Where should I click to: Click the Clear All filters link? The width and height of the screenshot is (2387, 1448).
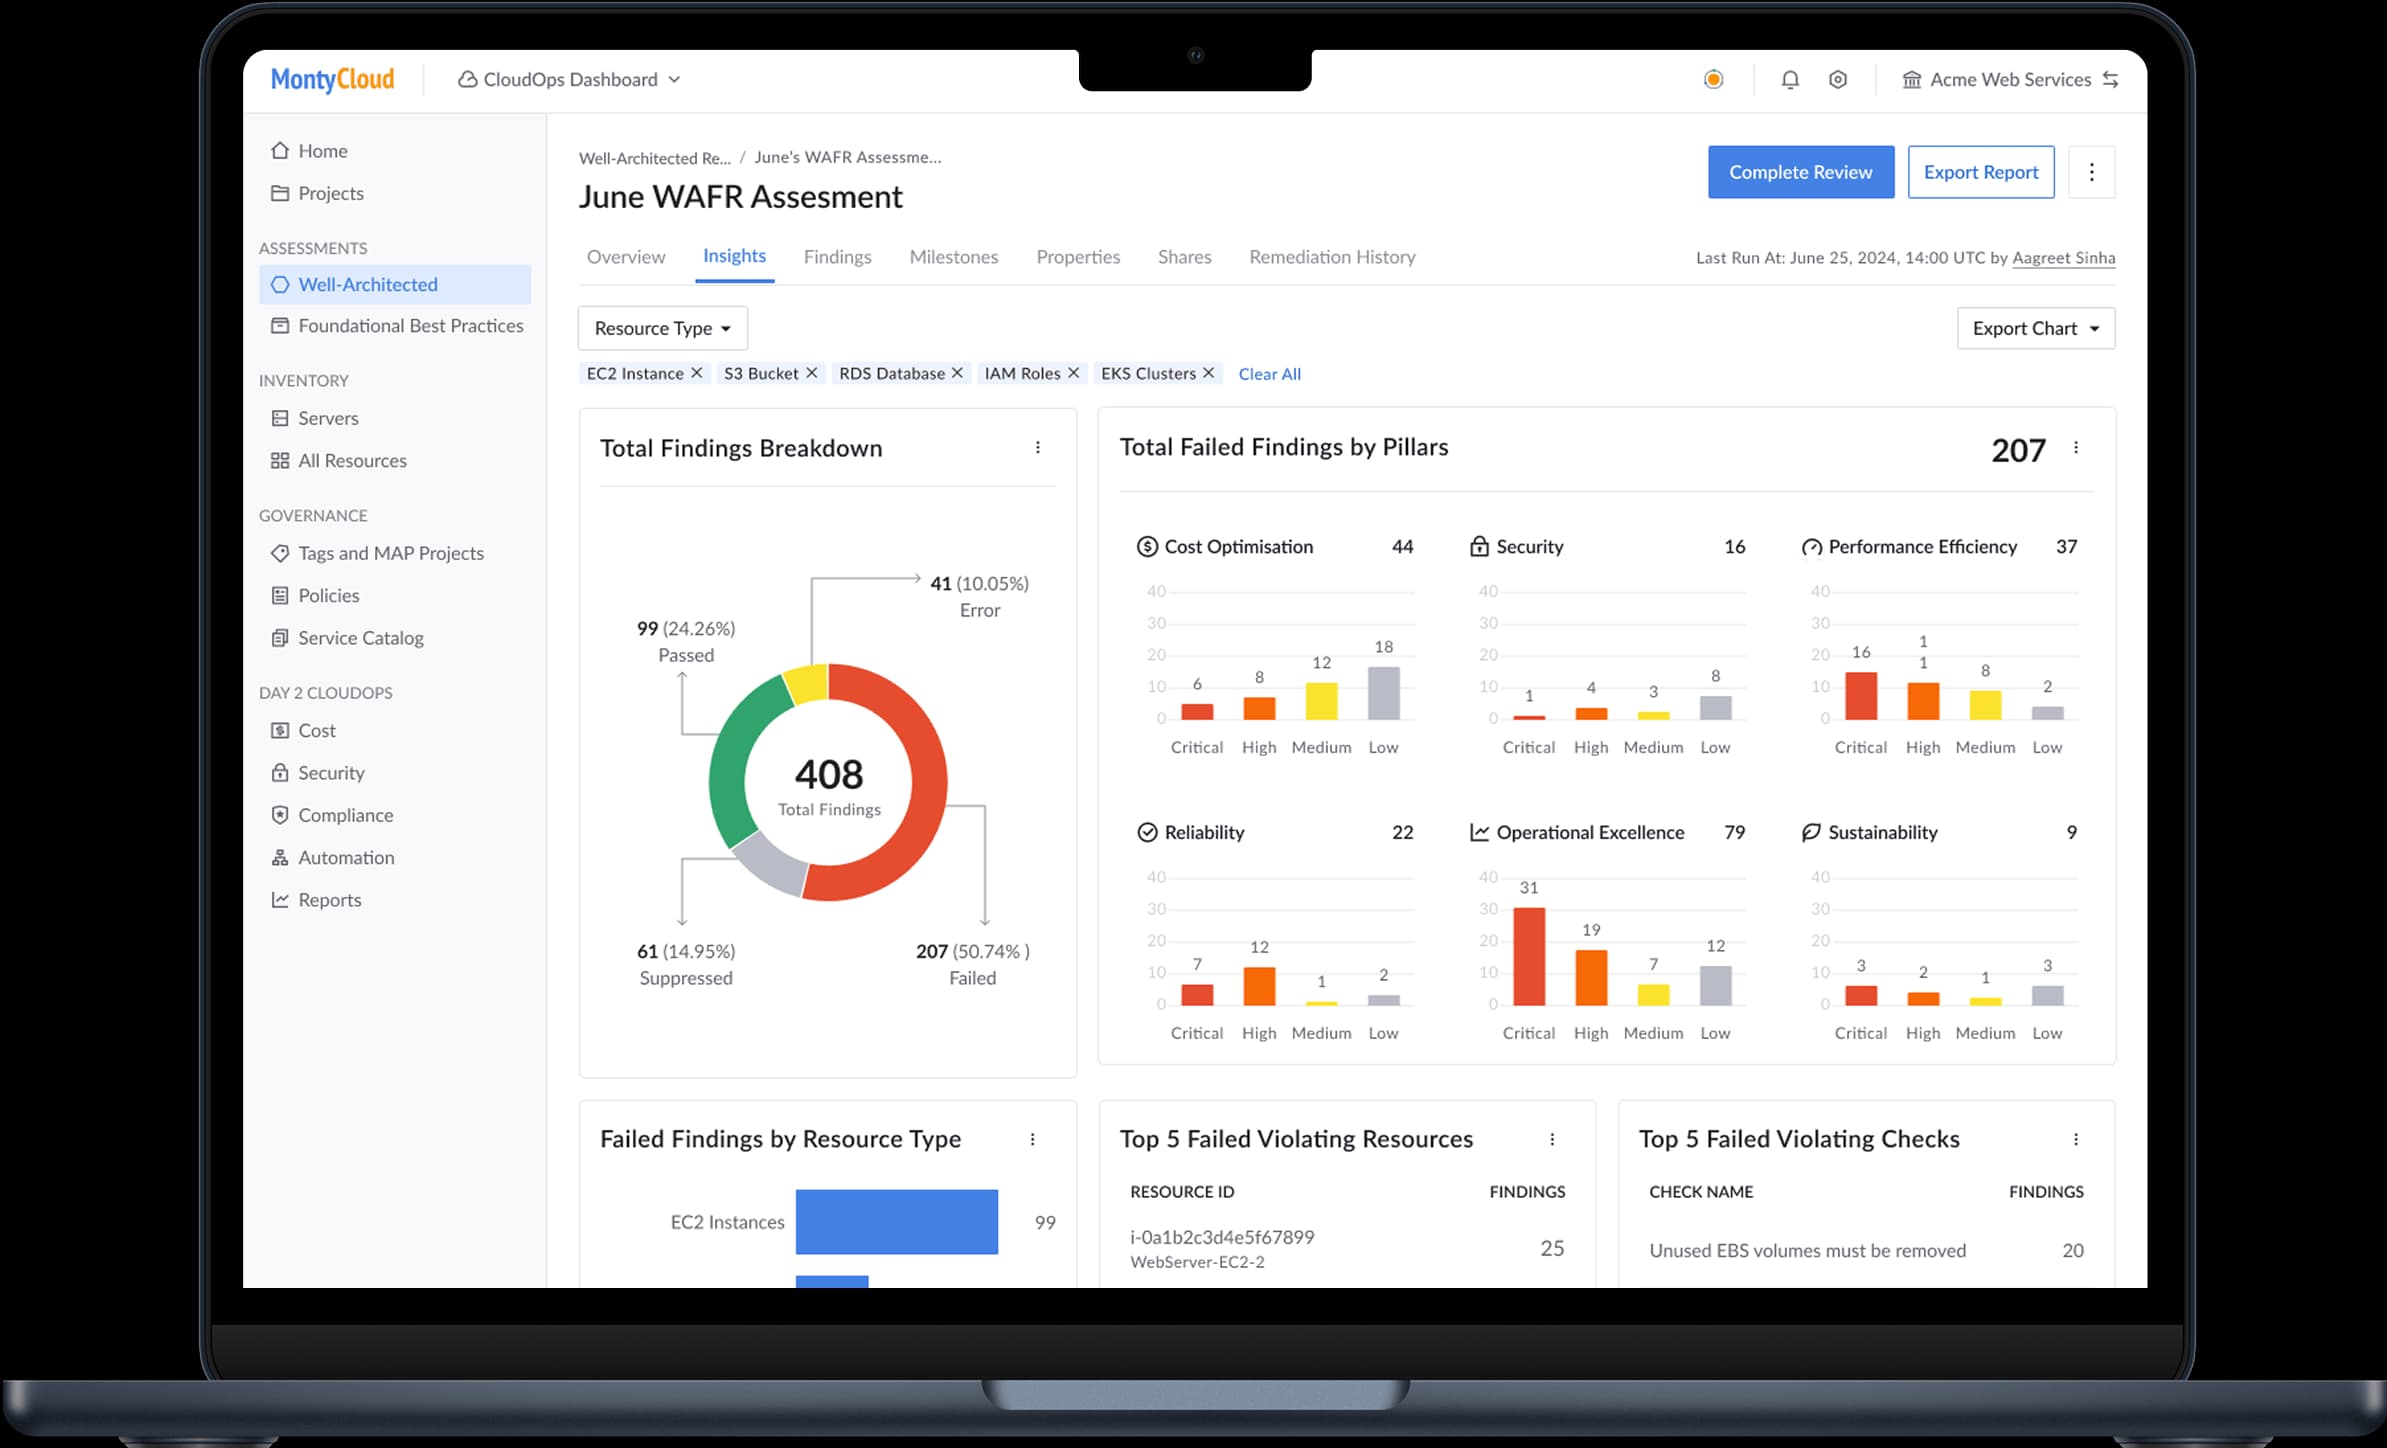pyautogui.click(x=1270, y=373)
